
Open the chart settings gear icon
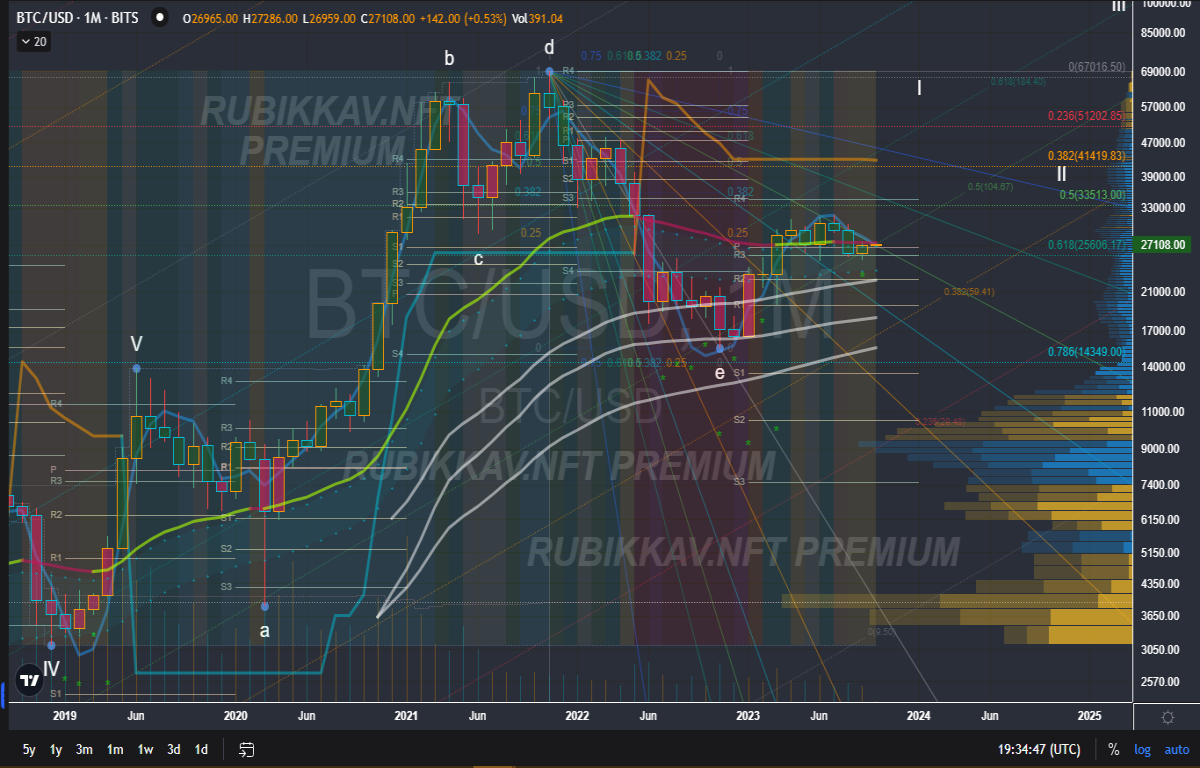click(1167, 717)
